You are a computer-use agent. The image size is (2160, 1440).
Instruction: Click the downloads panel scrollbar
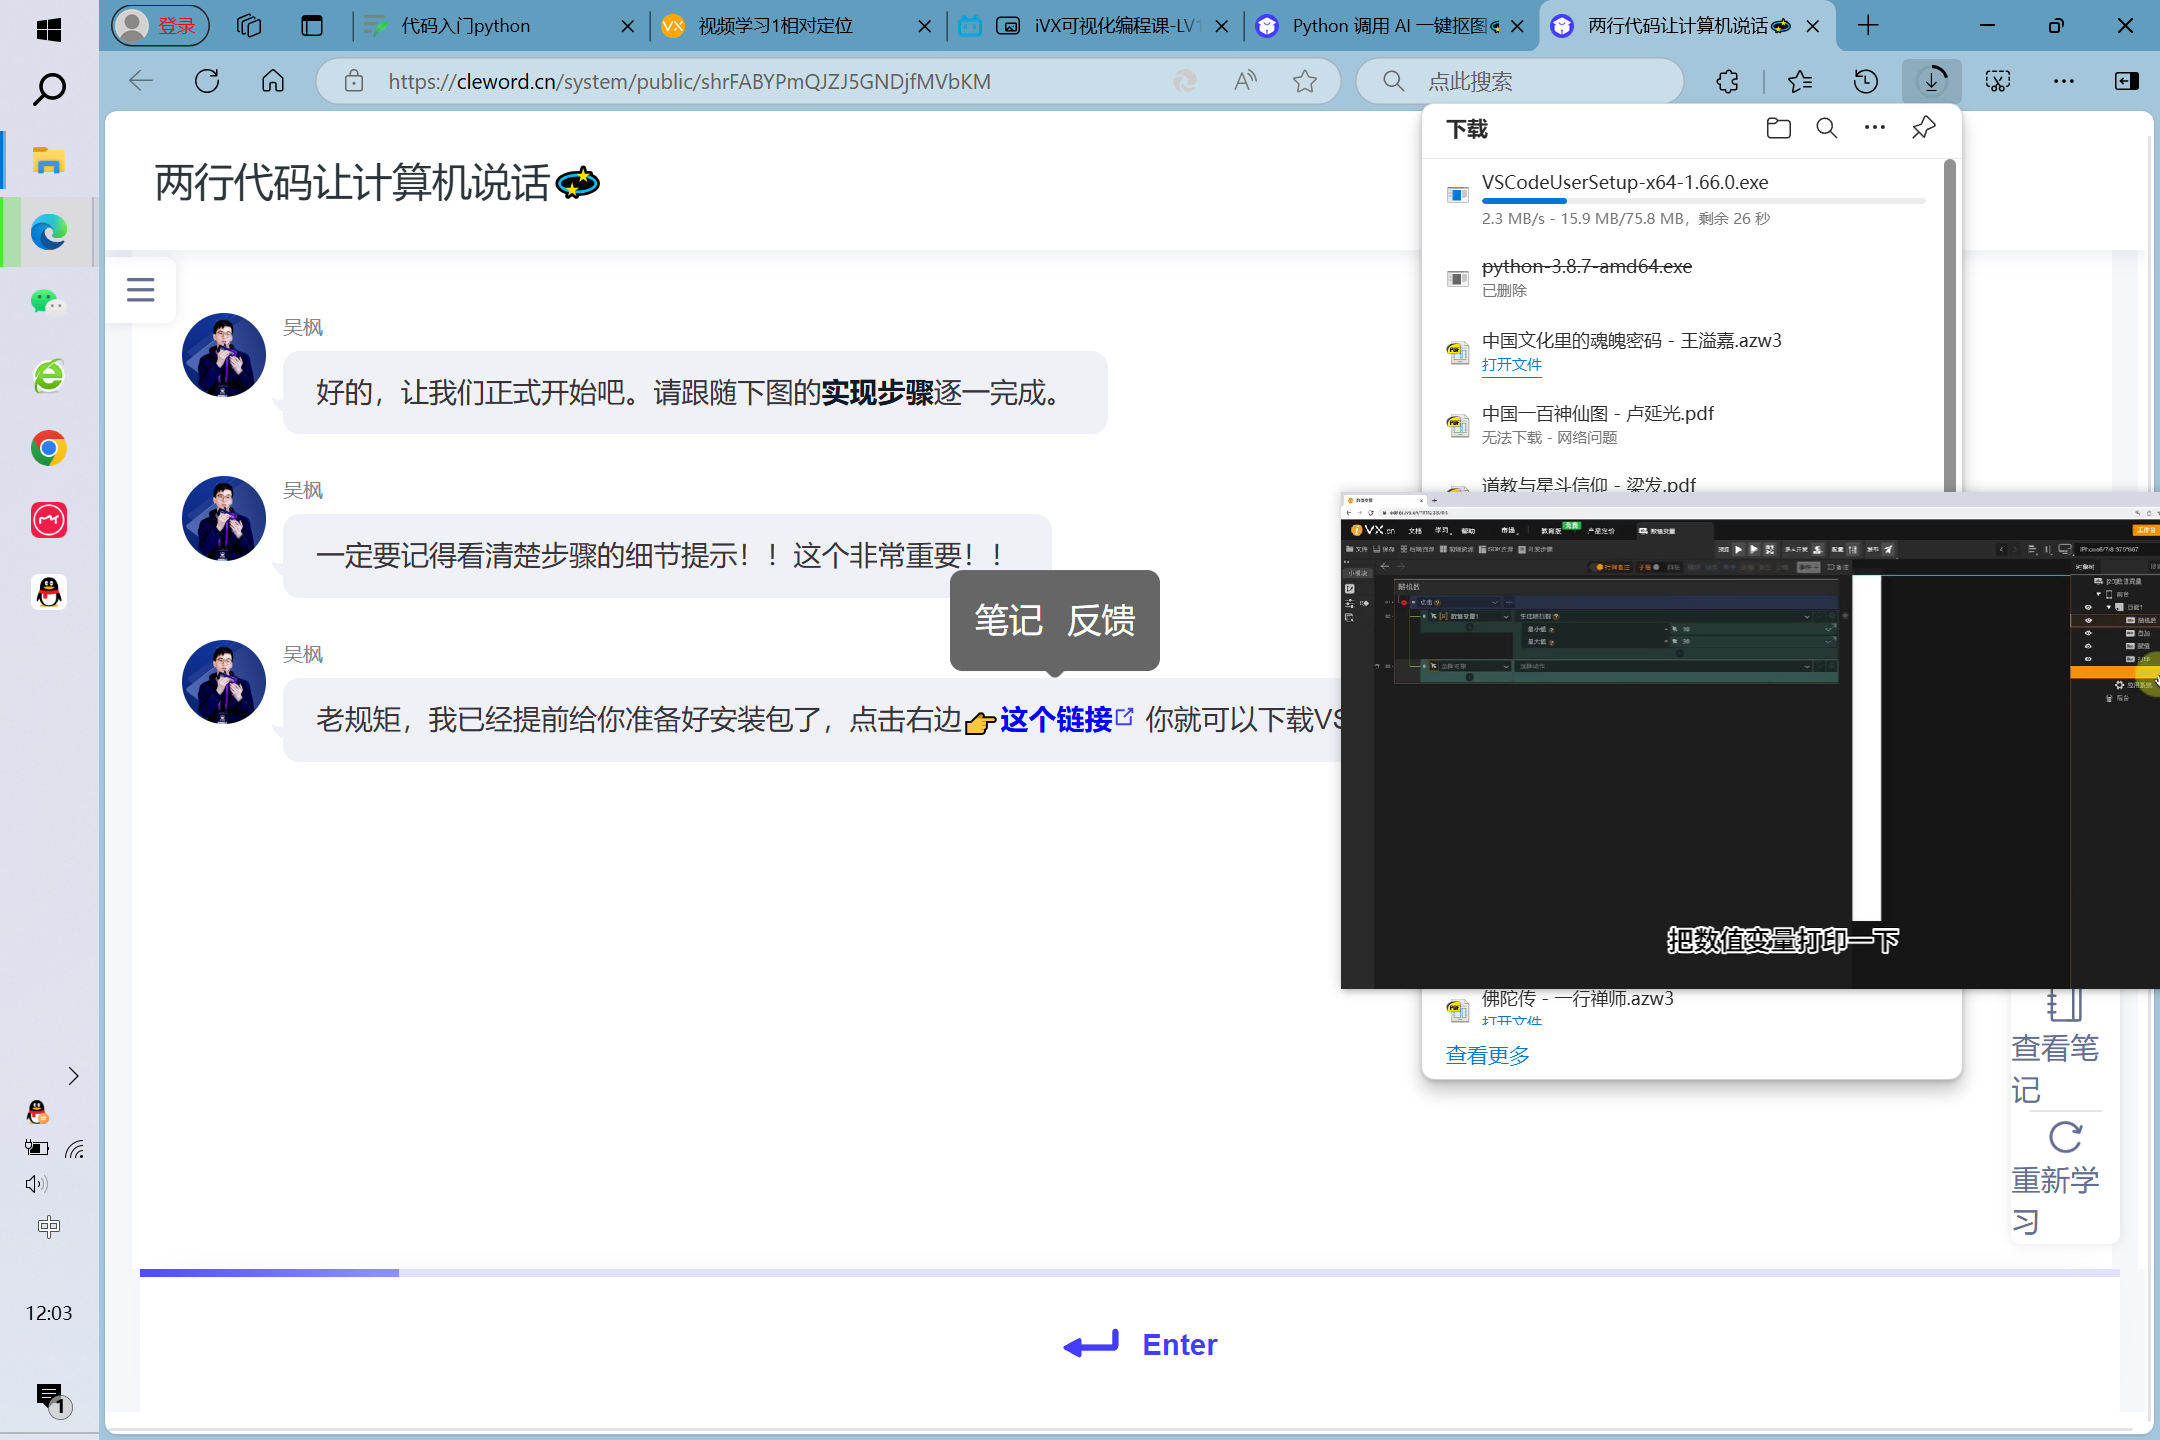1949,325
